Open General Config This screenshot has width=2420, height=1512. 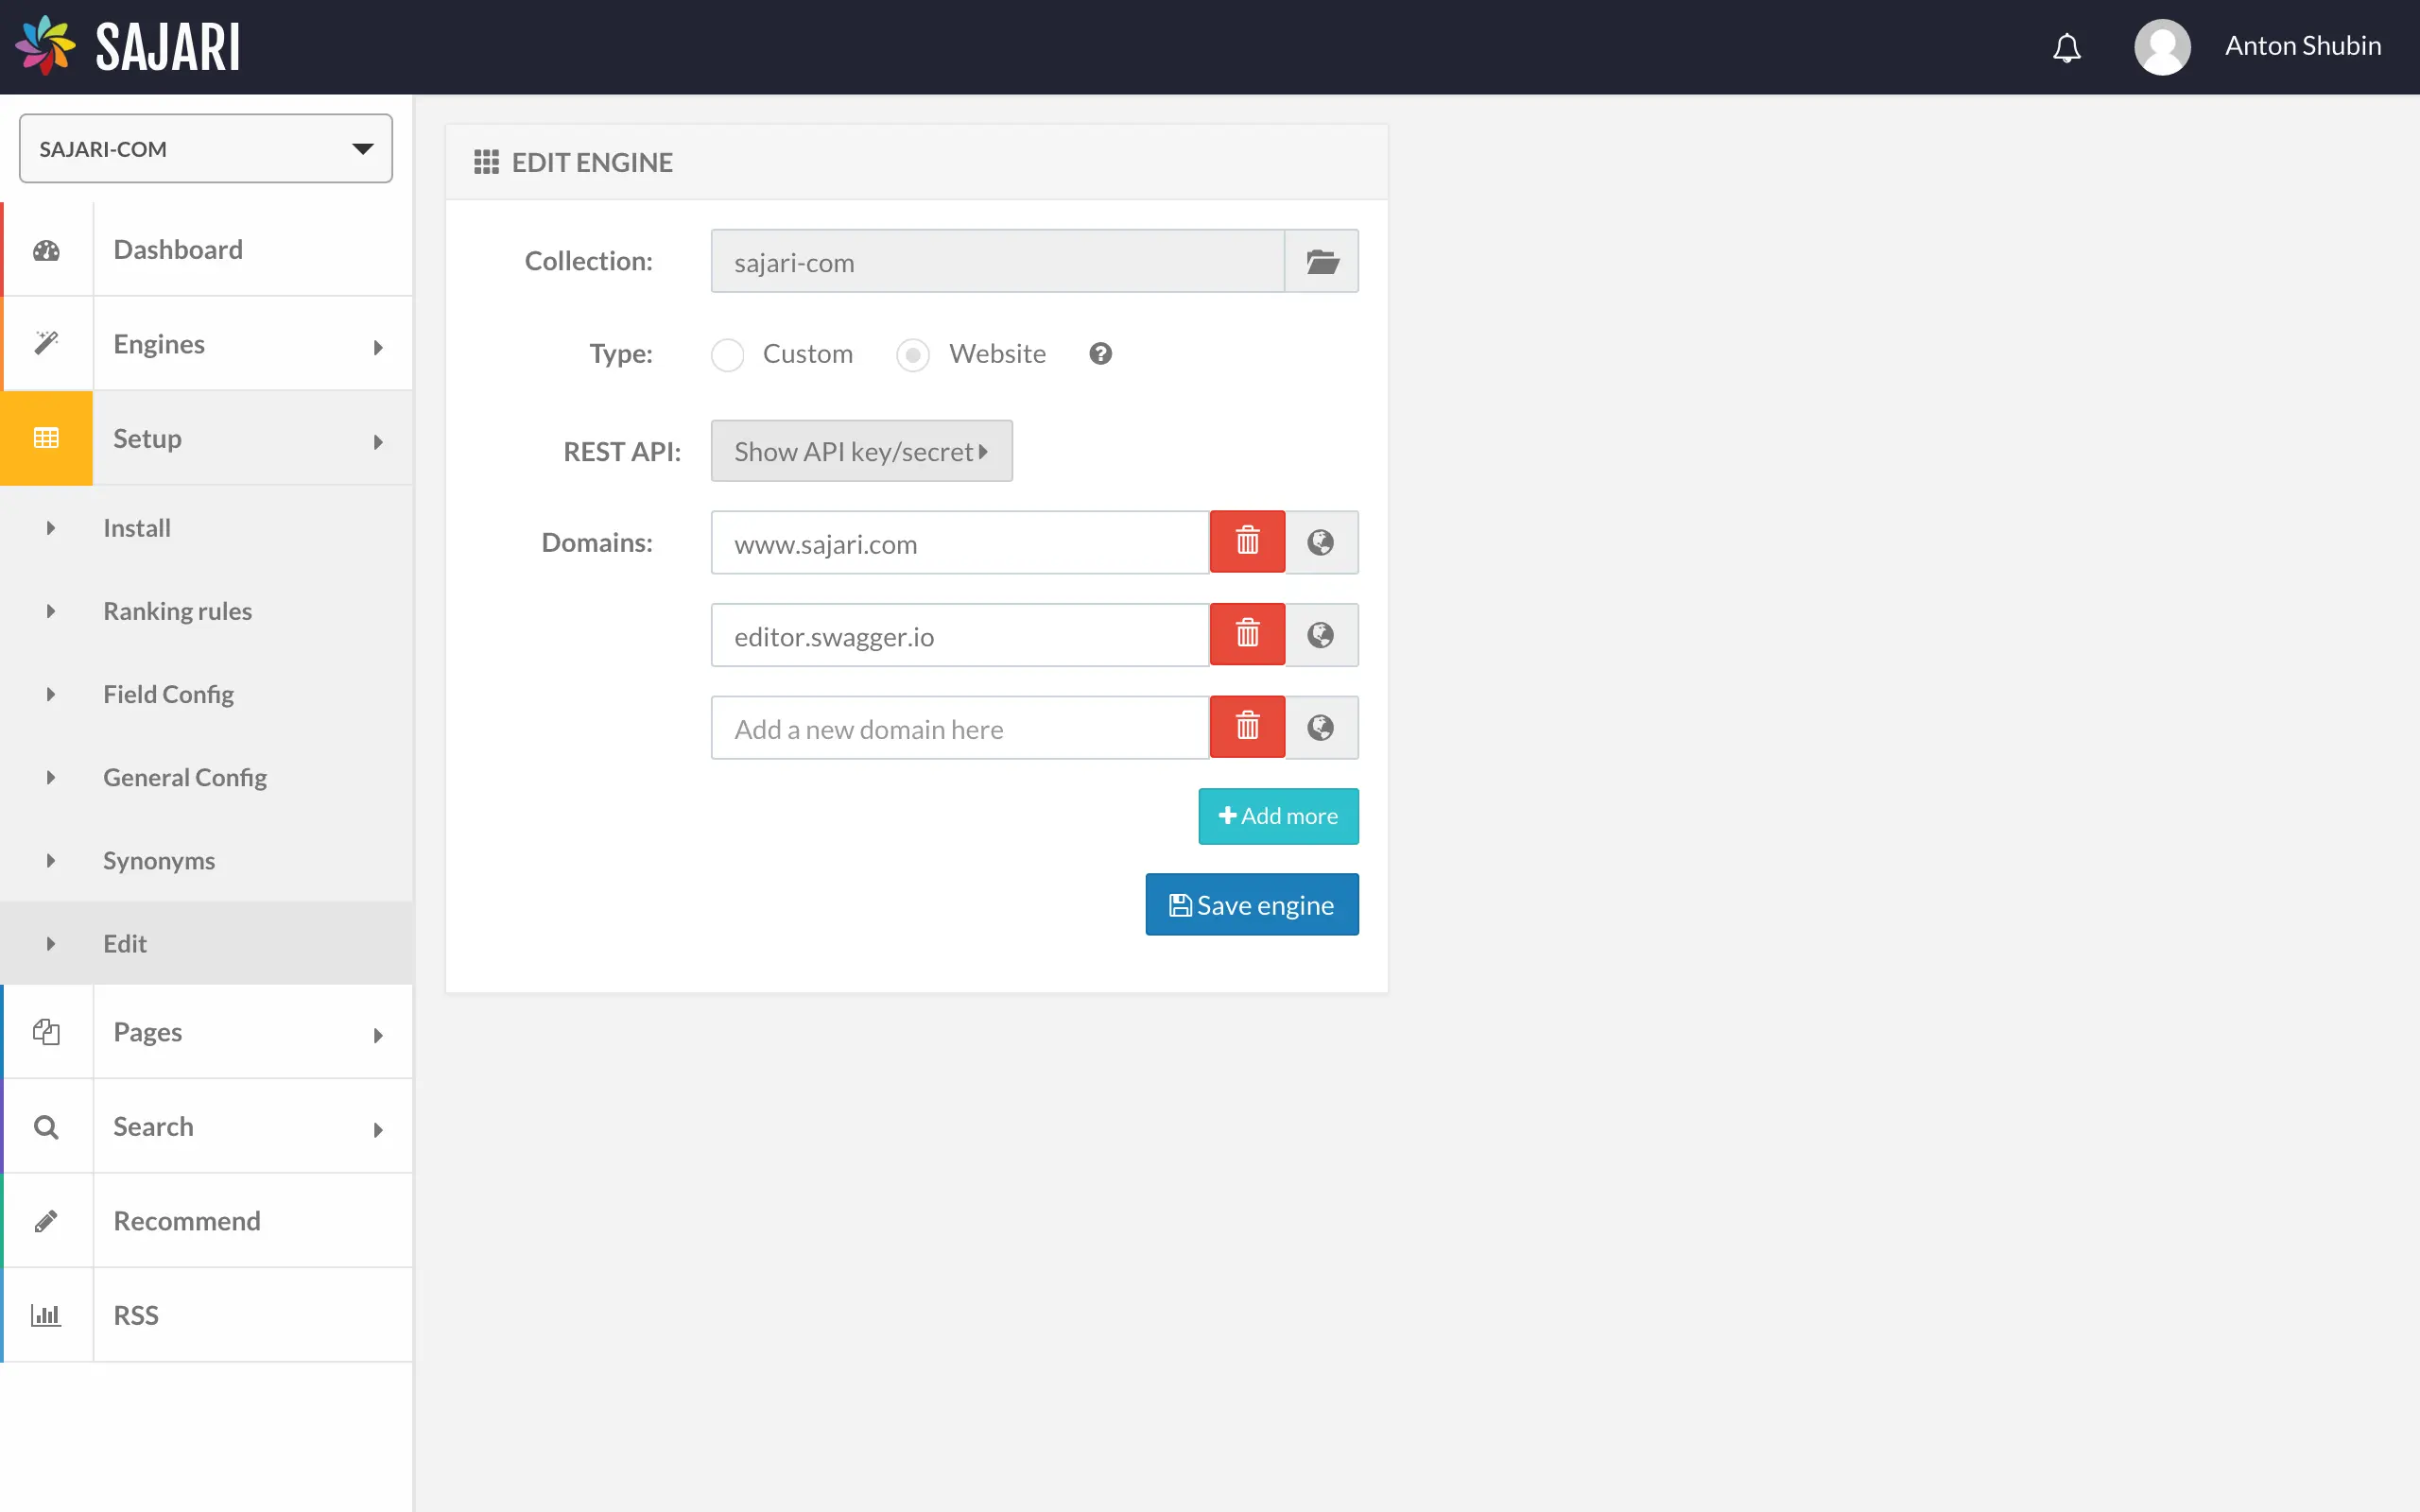coord(207,777)
